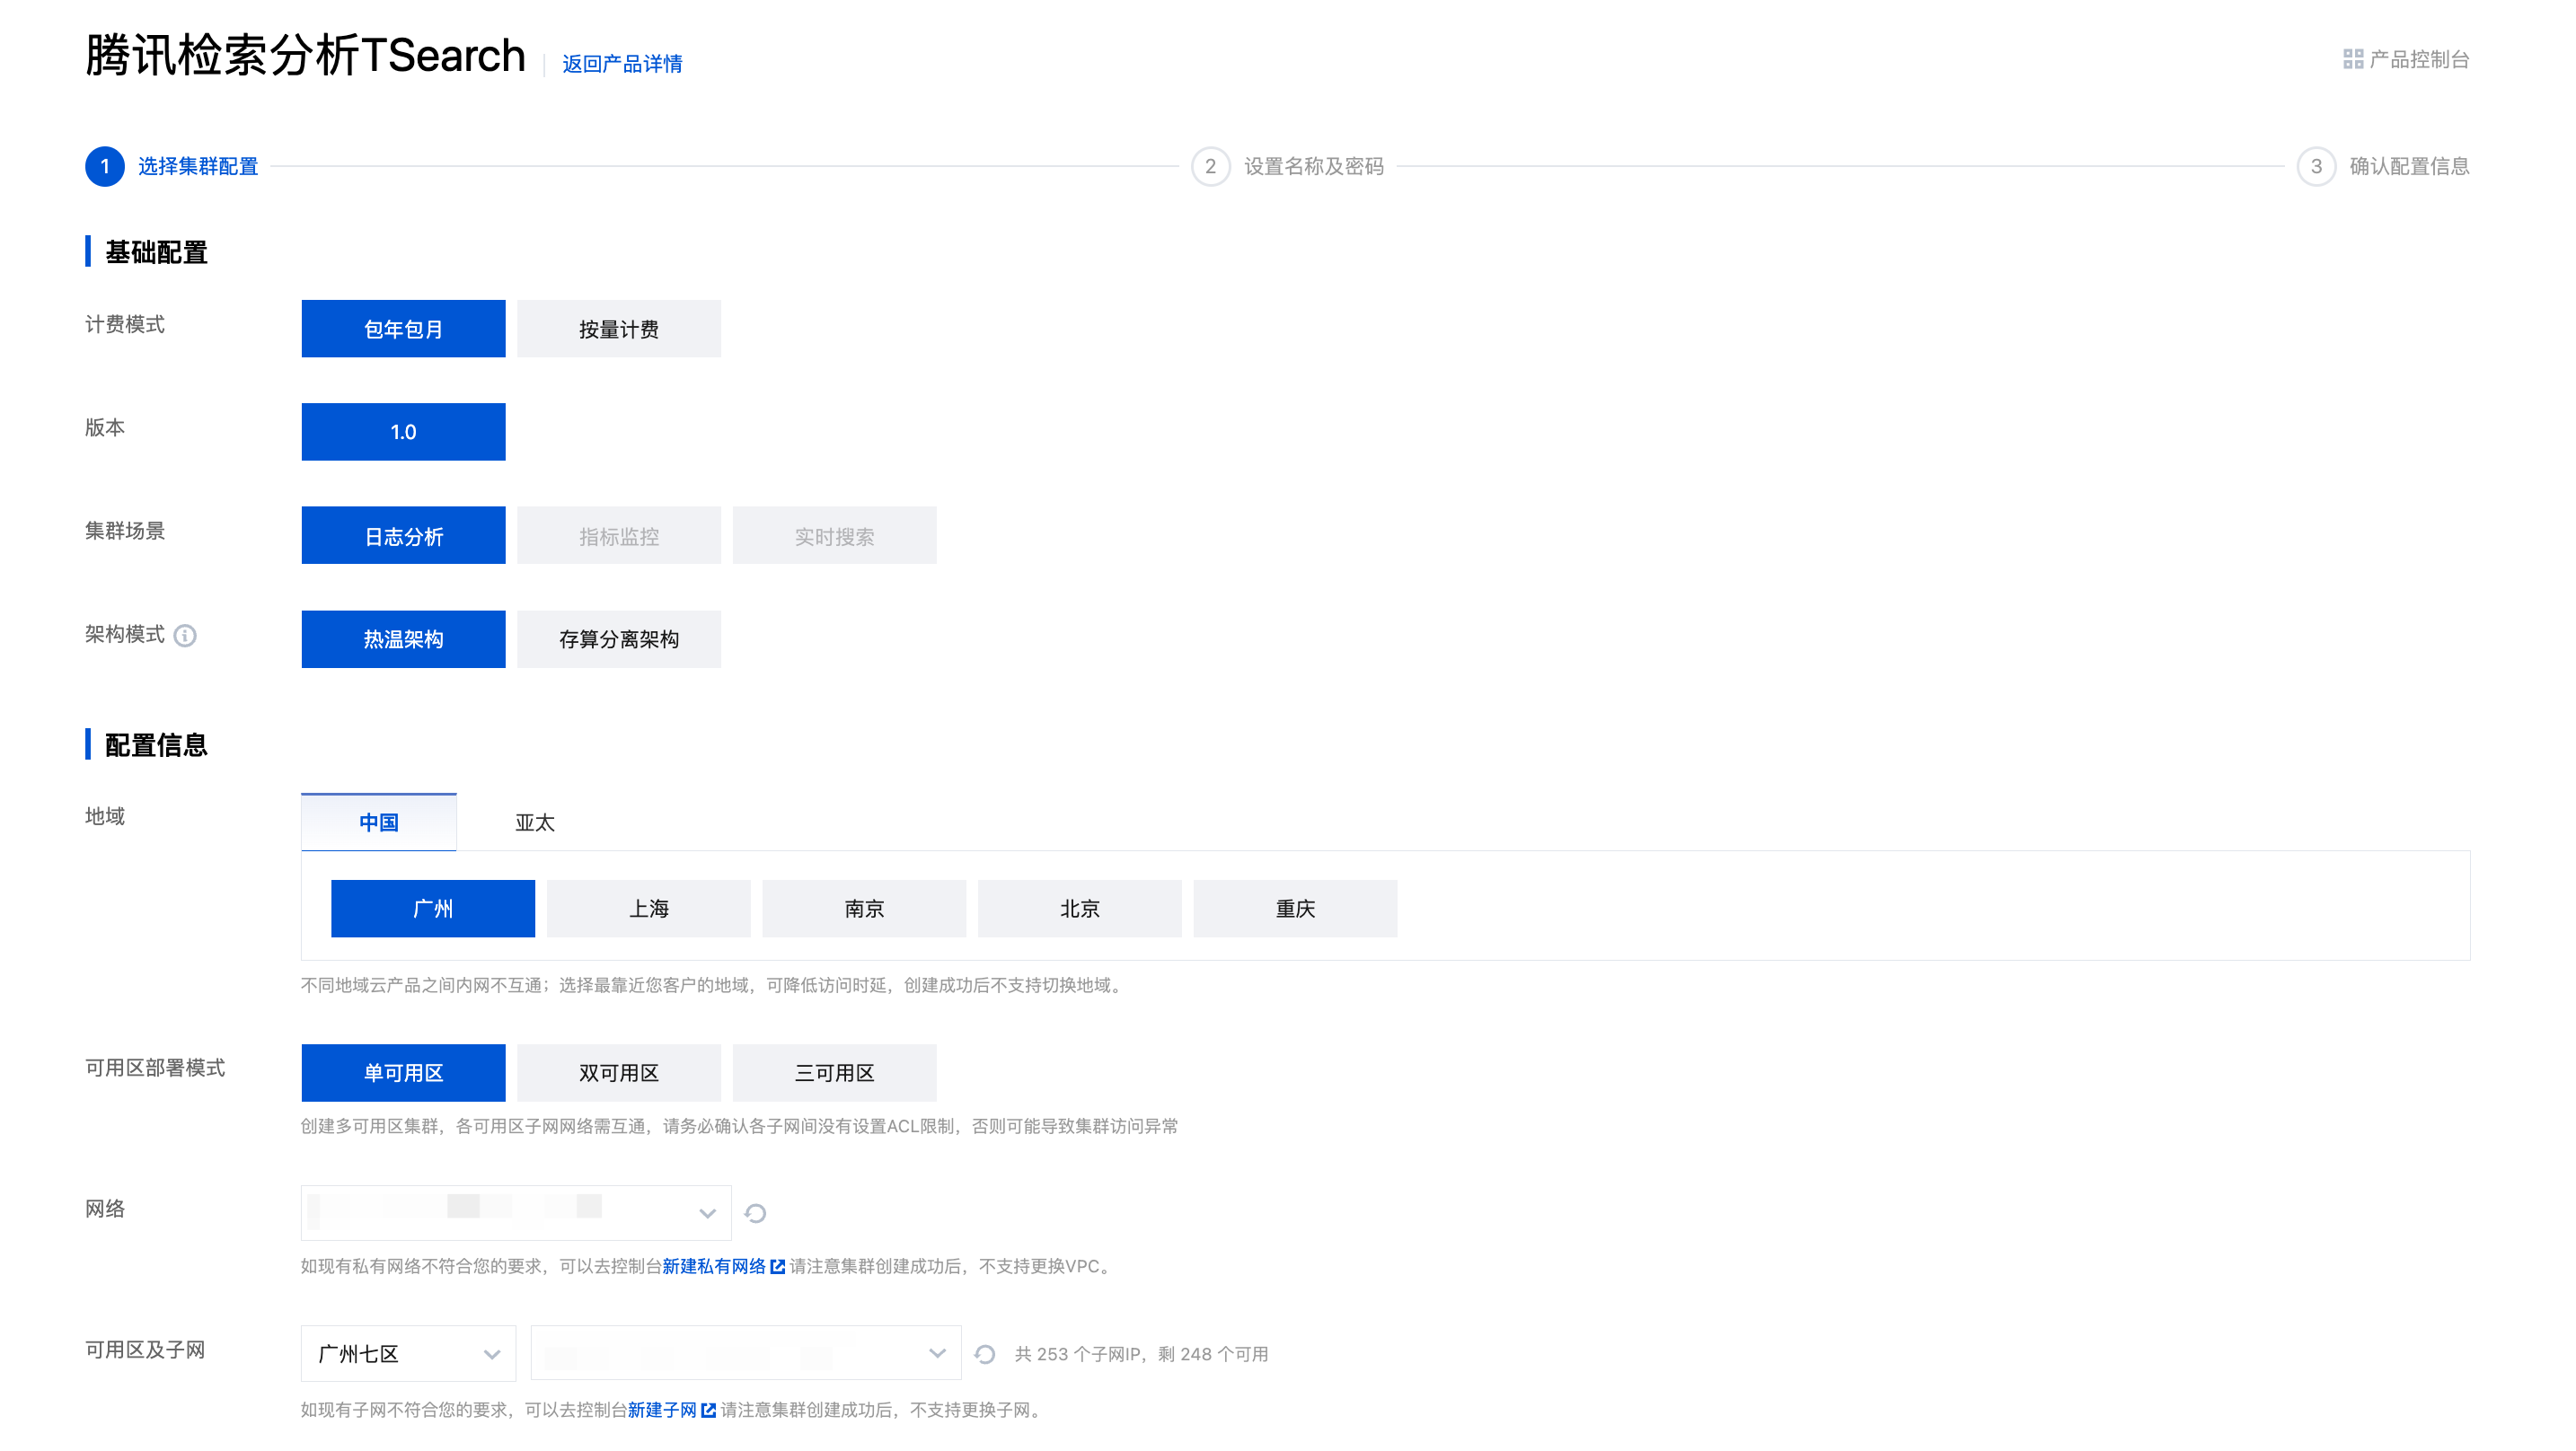Choose 实时搜索 cluster scenario
Screen dimensions: 2576x1451
[x=835, y=536]
